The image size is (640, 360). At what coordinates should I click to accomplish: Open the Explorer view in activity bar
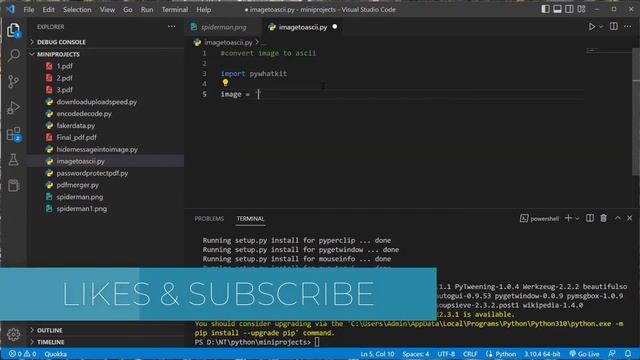[13, 30]
